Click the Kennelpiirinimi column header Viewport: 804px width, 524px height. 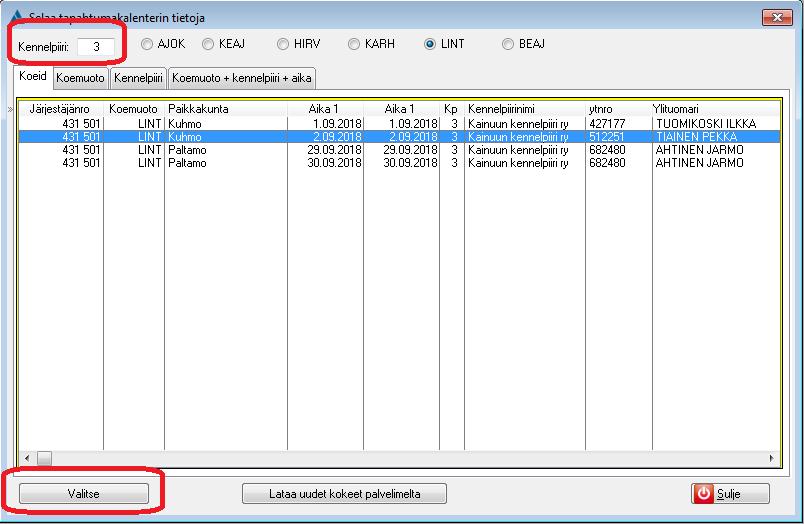[x=525, y=109]
